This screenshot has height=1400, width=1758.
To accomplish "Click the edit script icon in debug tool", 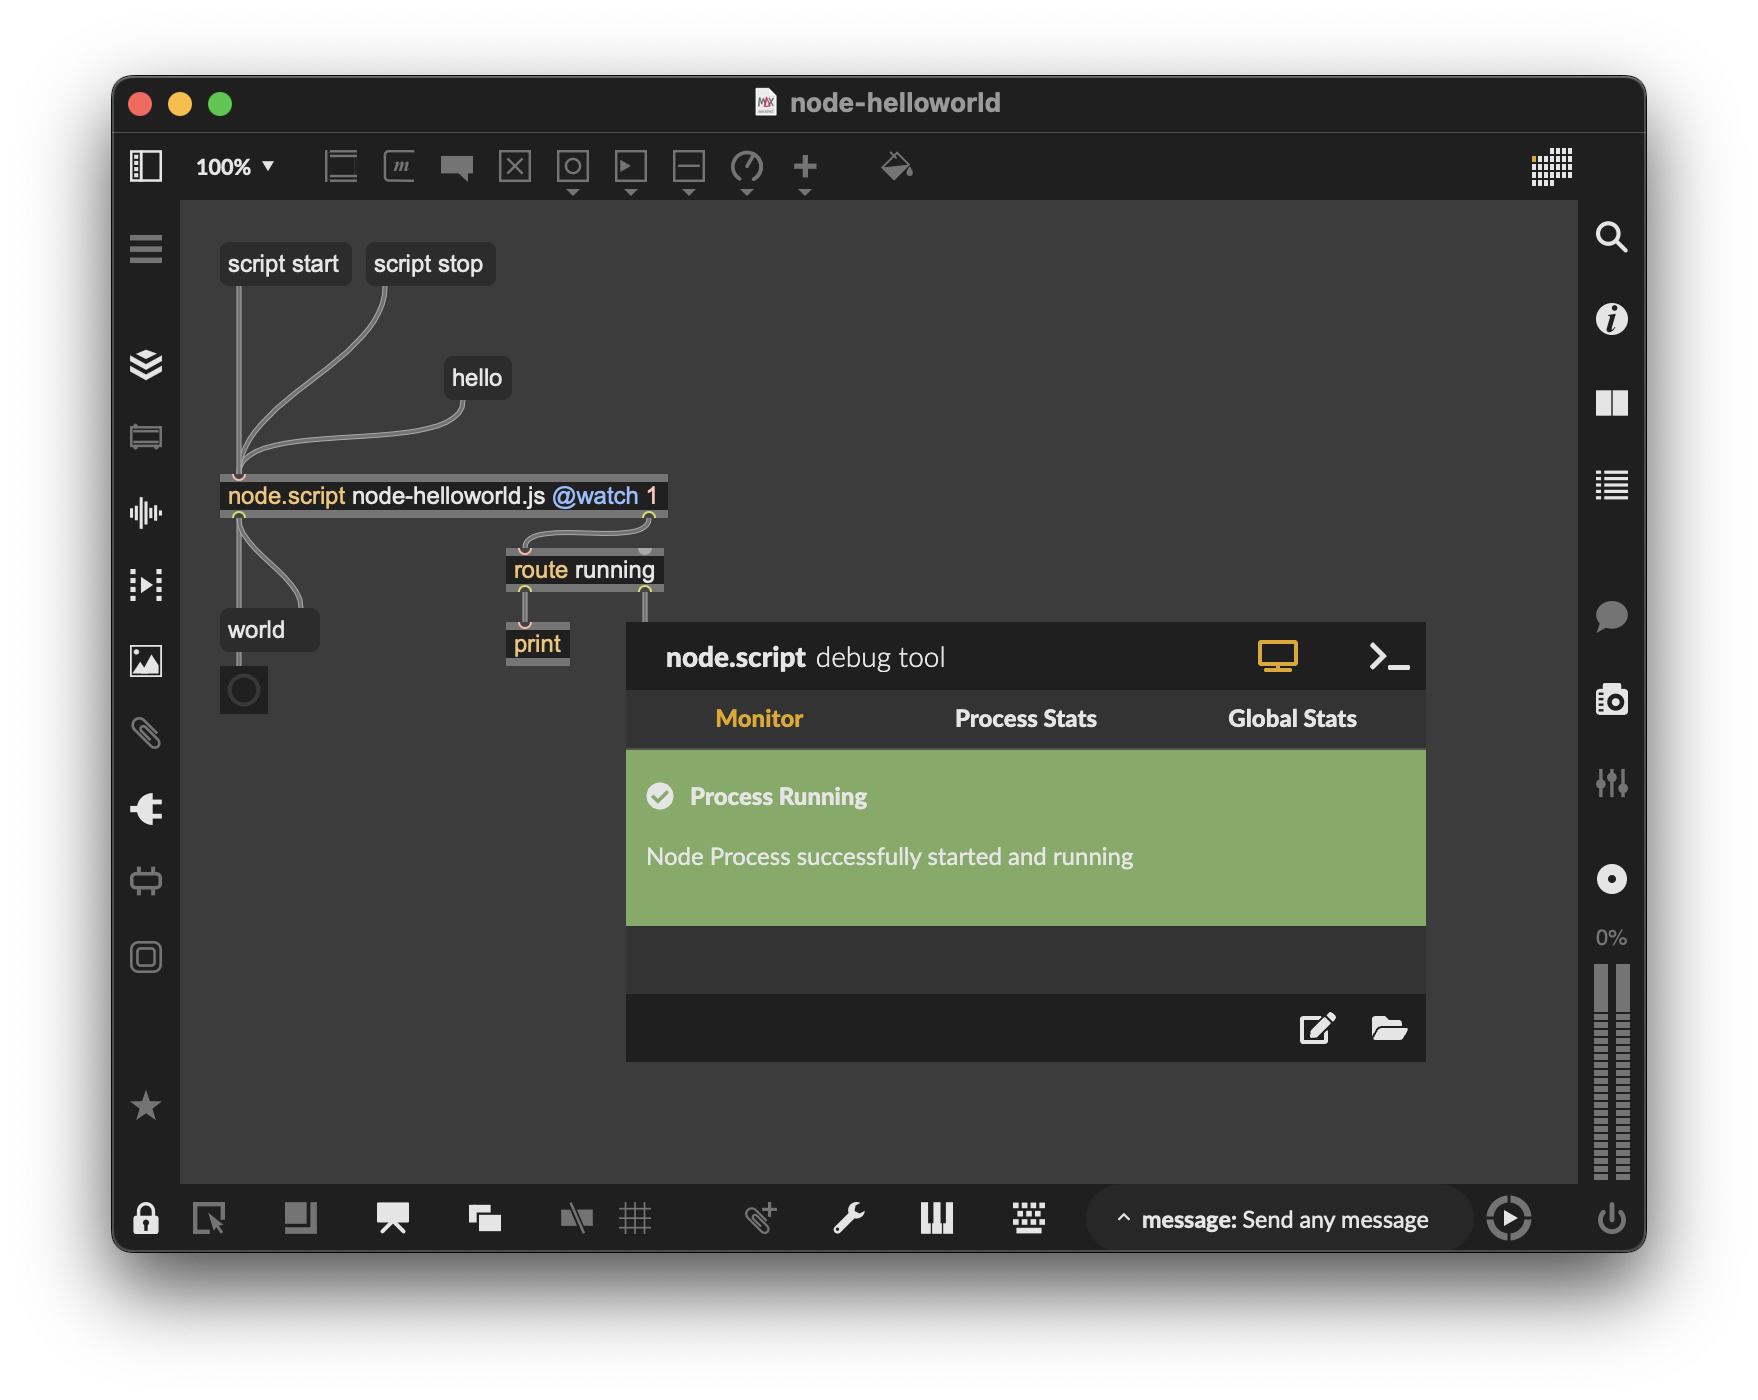I will [1316, 1028].
